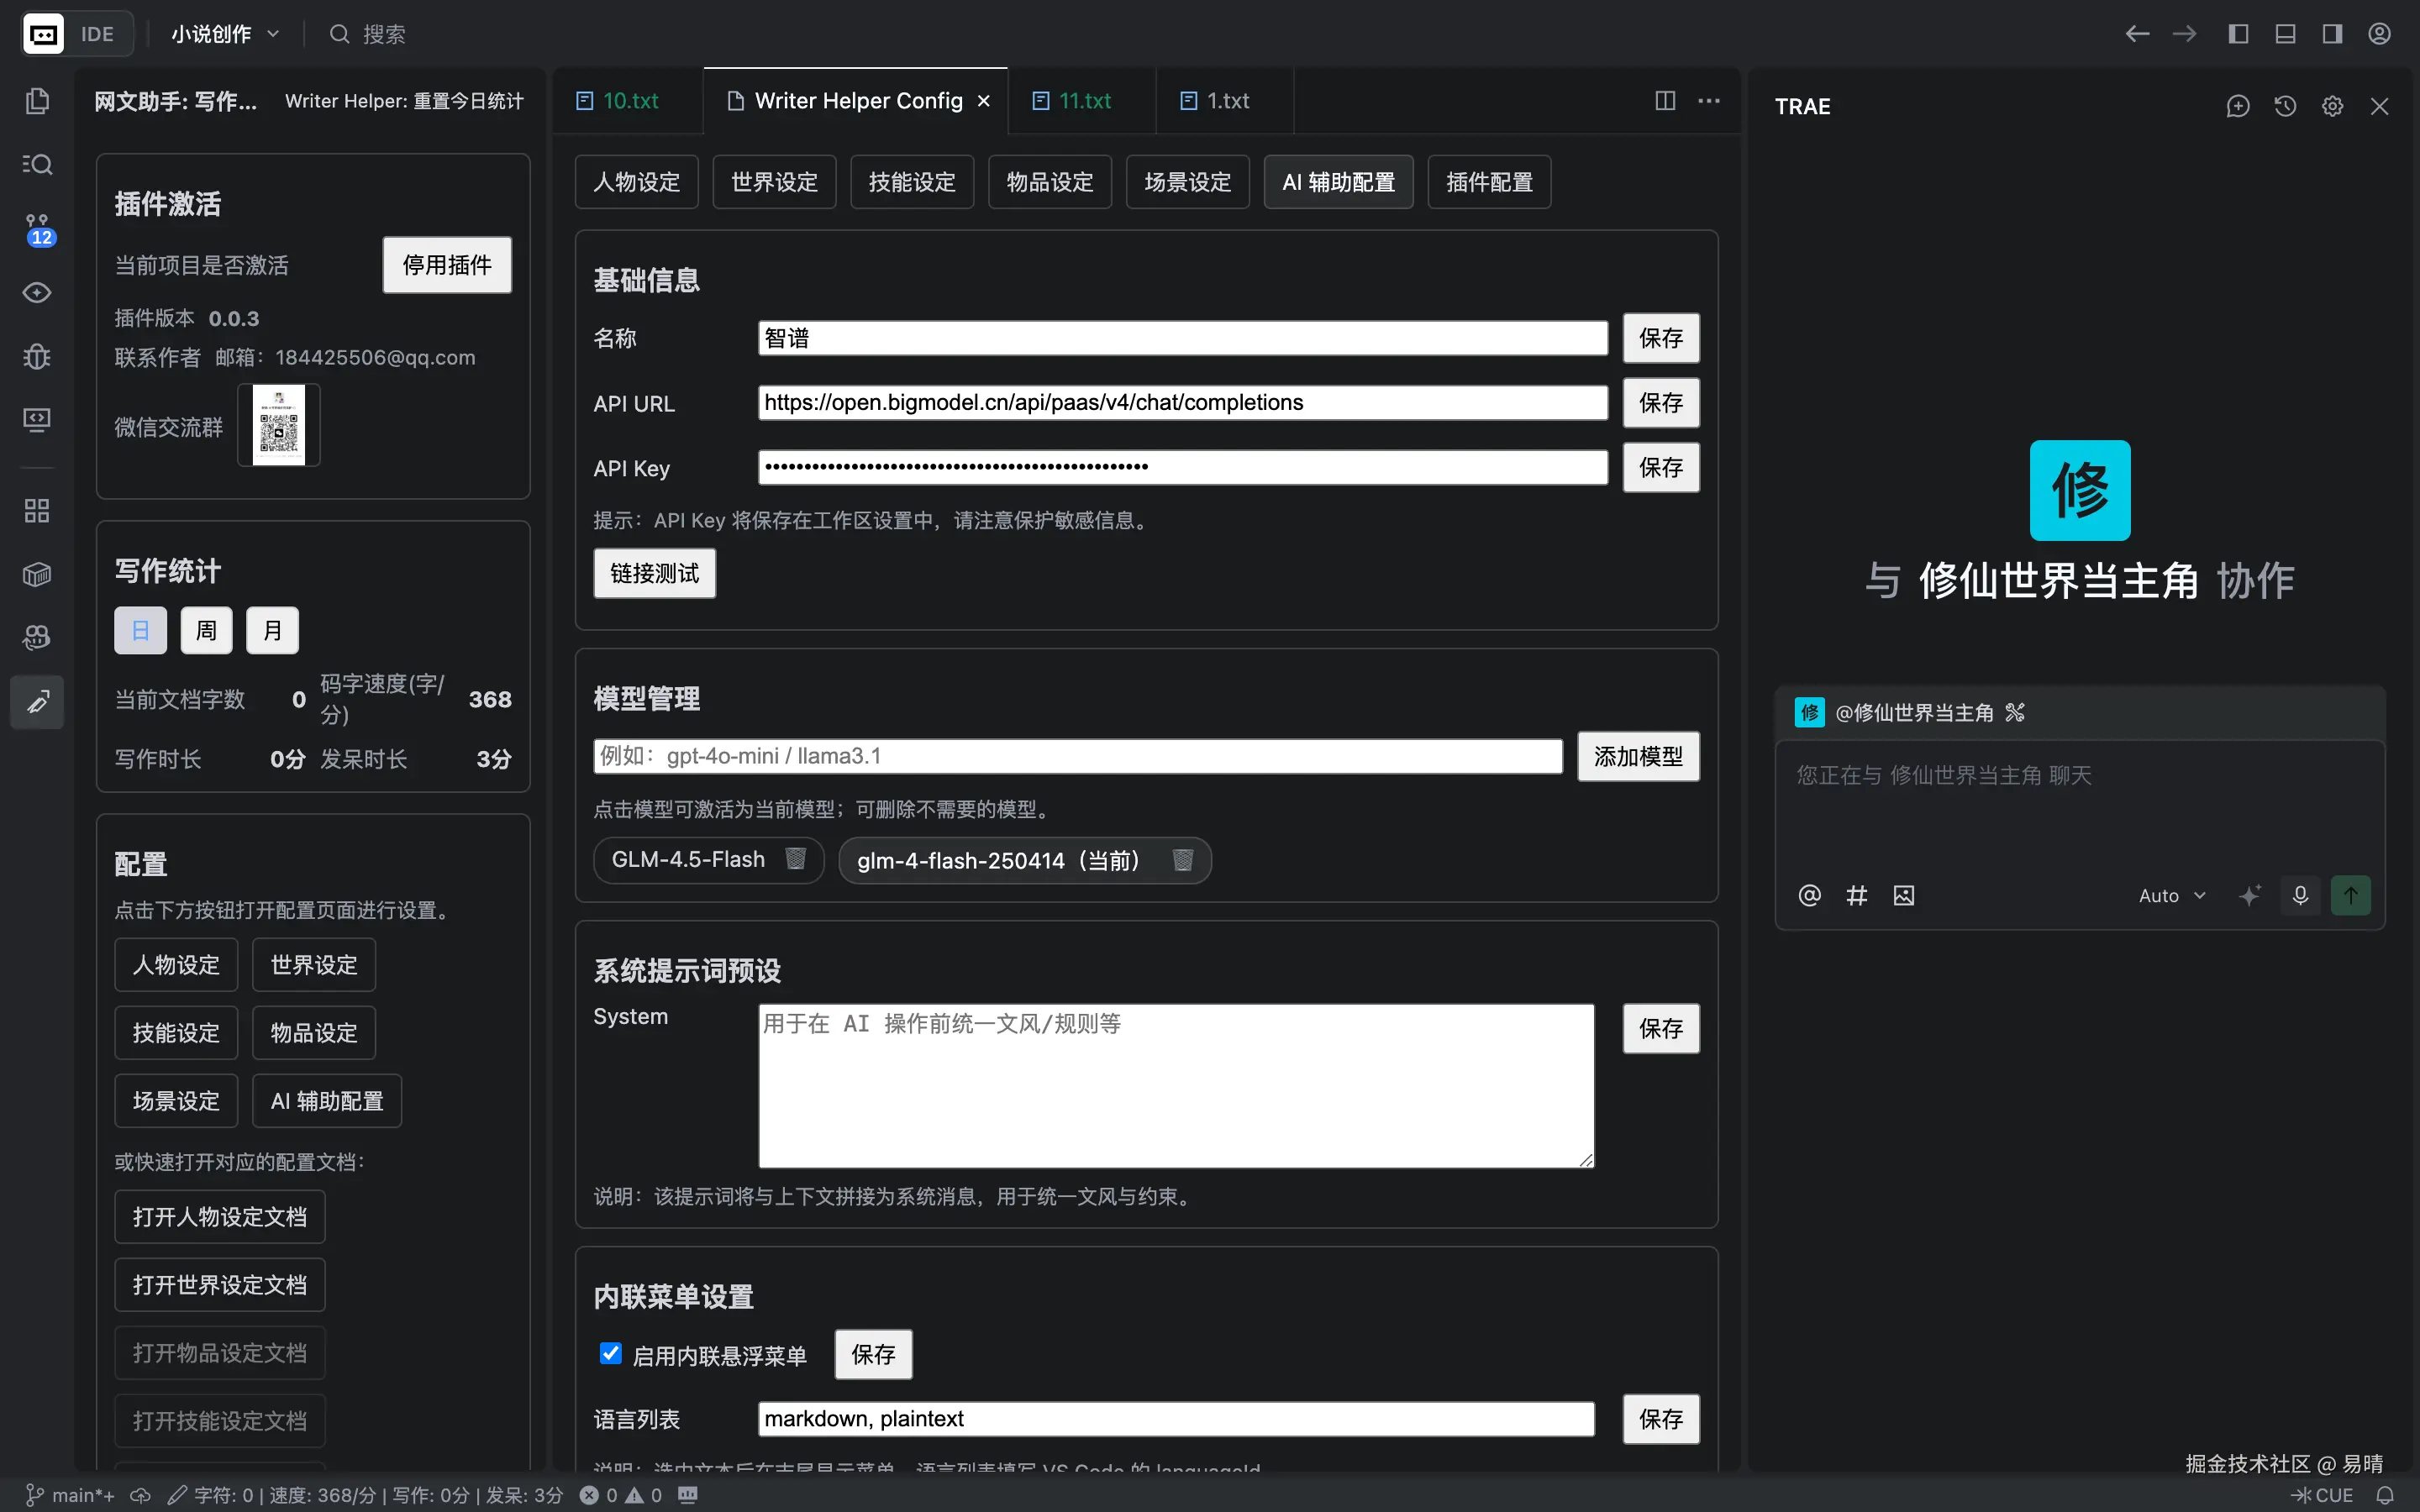Click the microphone voice input icon
This screenshot has width=2420, height=1512.
2300,895
